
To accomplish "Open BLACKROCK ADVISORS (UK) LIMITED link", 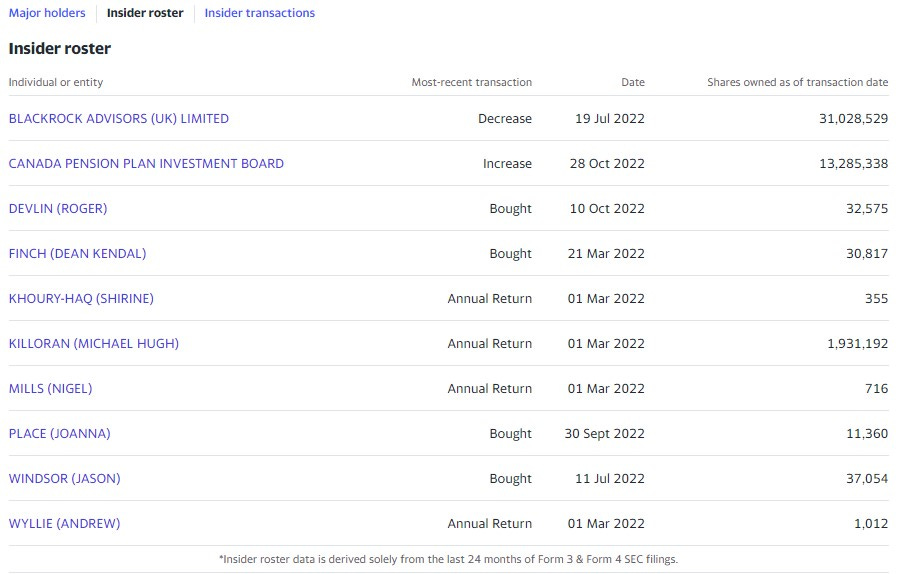I will [119, 119].
